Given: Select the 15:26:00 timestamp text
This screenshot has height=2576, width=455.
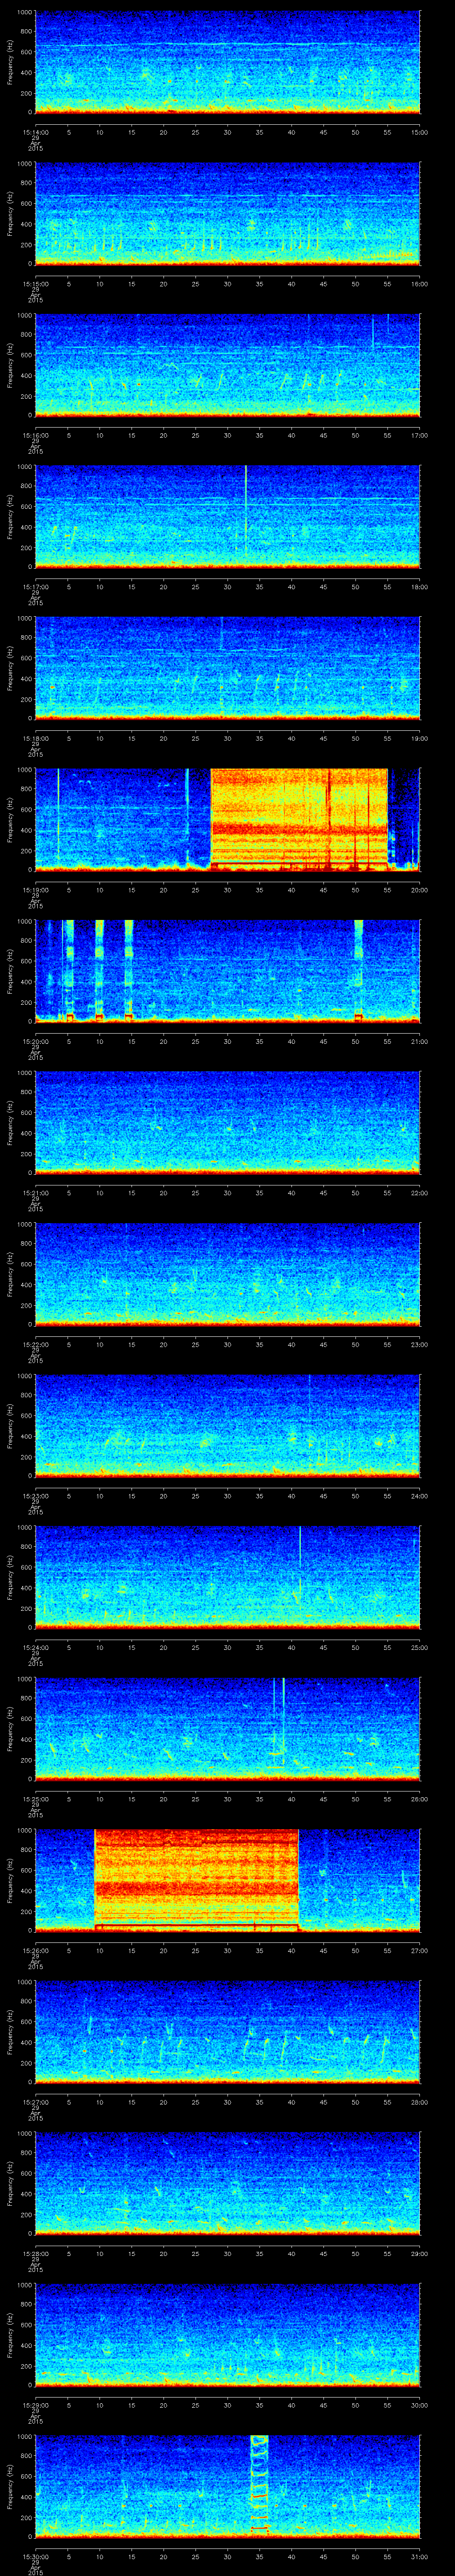Looking at the screenshot, I should click(x=35, y=1950).
